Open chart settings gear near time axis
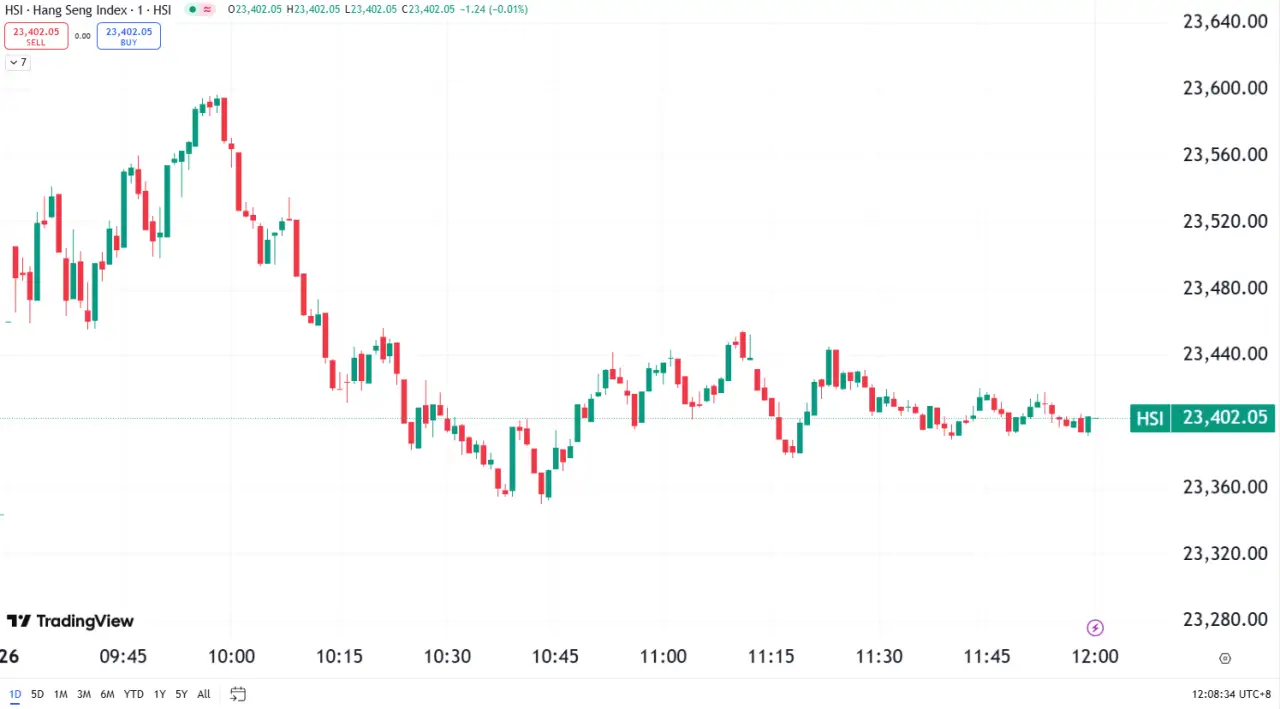 coord(1225,658)
